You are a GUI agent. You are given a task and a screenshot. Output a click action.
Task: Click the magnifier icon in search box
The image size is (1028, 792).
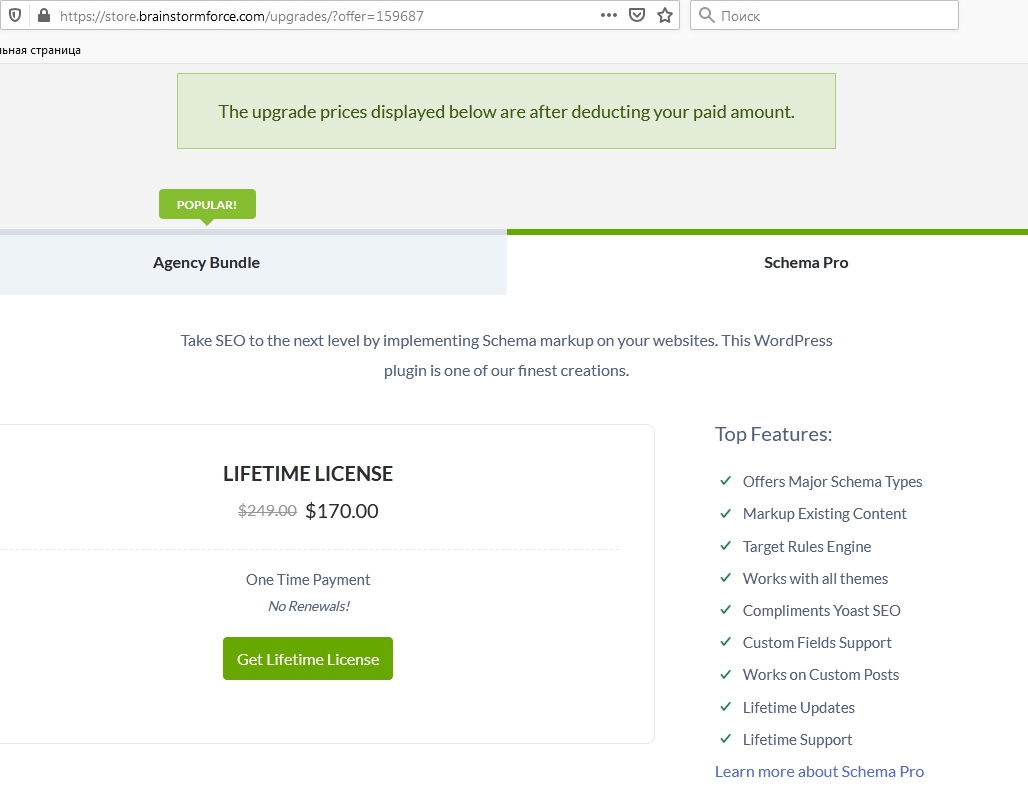pyautogui.click(x=707, y=16)
